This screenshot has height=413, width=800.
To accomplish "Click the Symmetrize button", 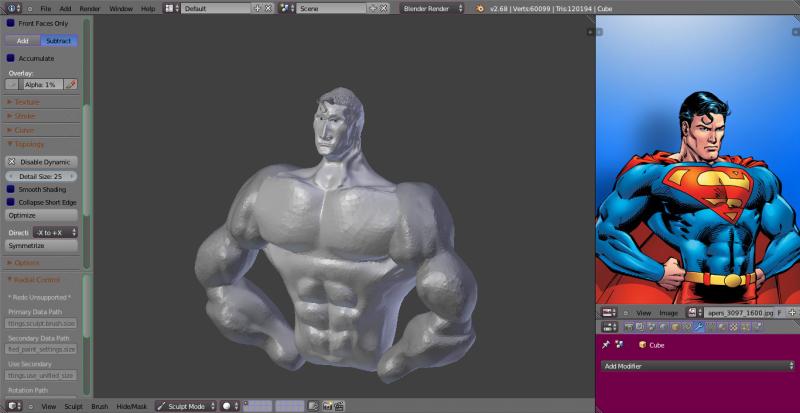I will pyautogui.click(x=41, y=246).
